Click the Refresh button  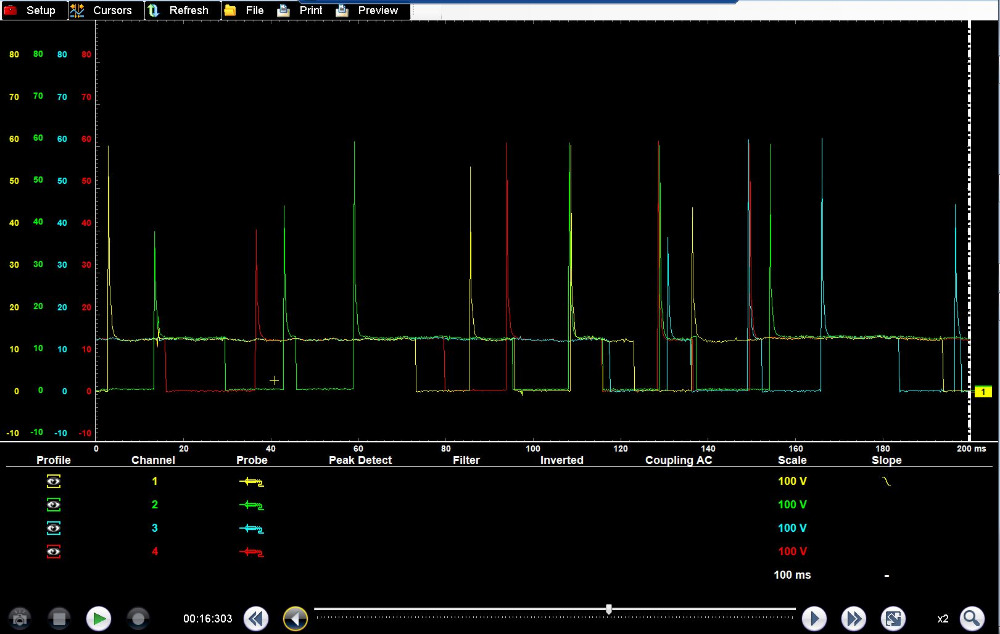pyautogui.click(x=180, y=10)
